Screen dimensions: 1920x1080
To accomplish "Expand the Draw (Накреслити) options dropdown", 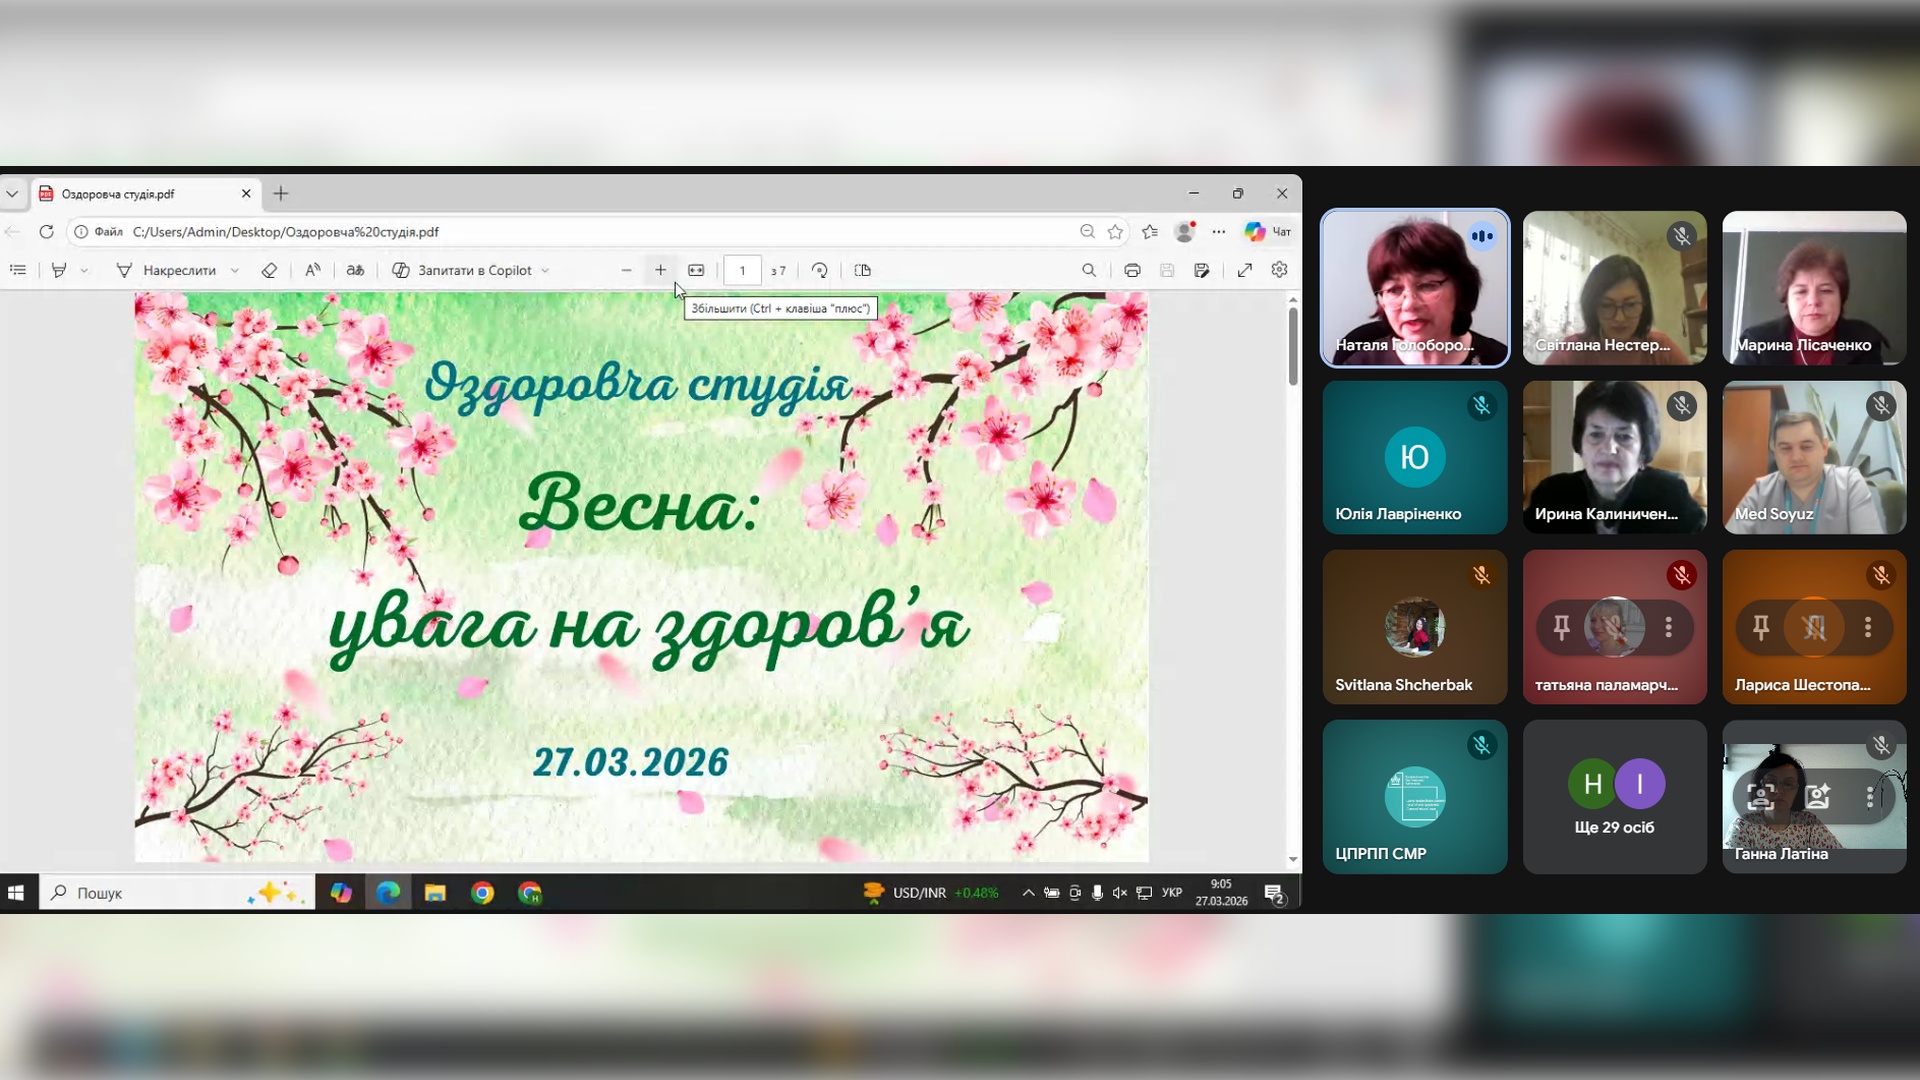I will (x=235, y=270).
